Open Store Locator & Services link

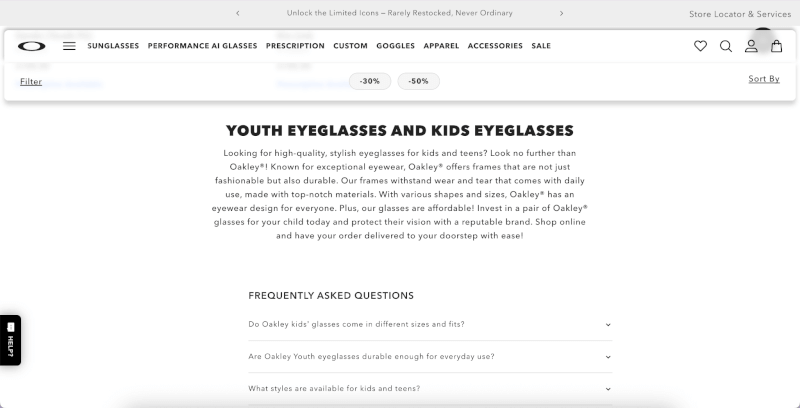739,14
